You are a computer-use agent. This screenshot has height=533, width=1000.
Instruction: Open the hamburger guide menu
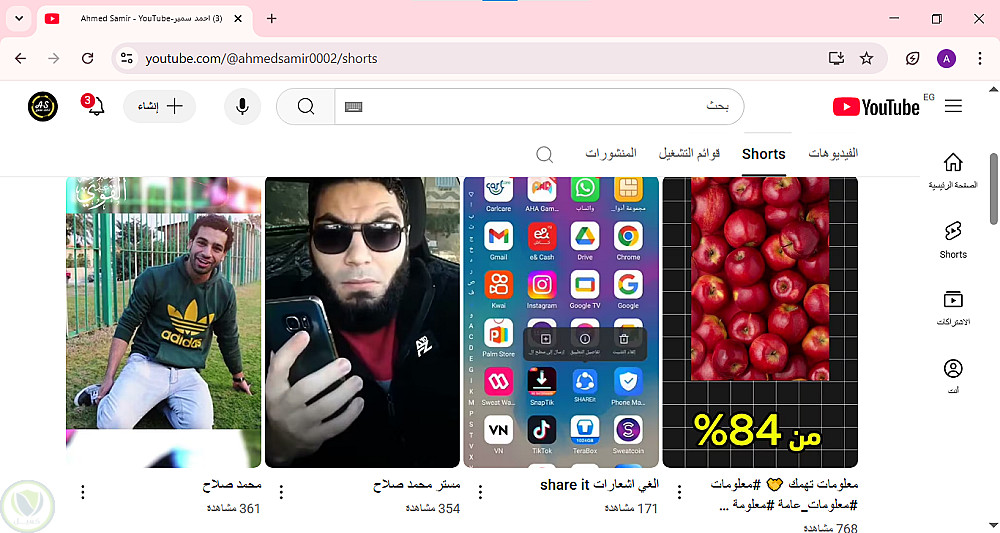coord(953,106)
